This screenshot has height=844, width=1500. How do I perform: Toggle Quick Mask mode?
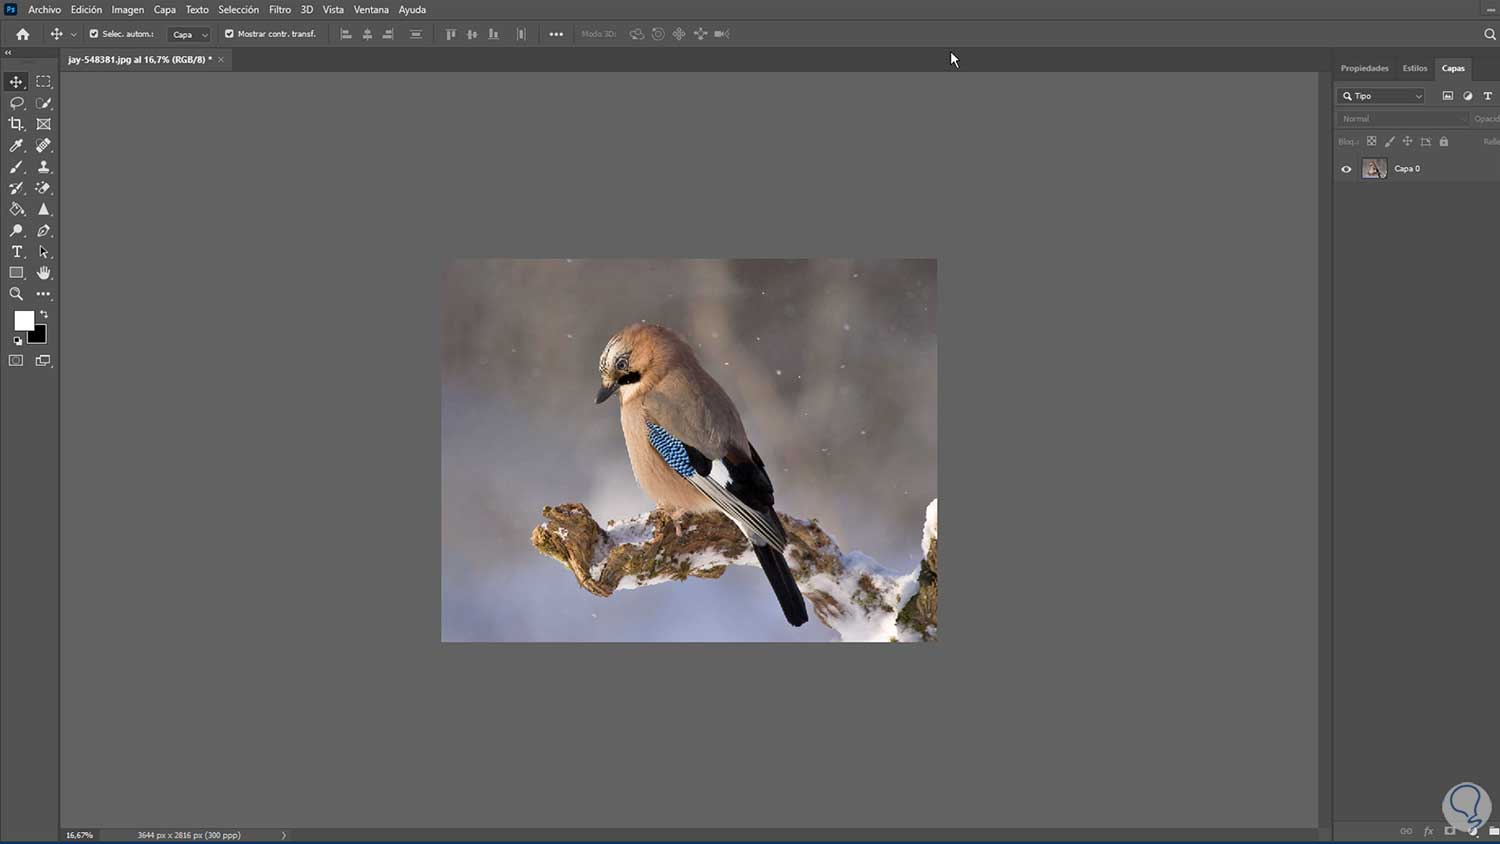pos(16,361)
